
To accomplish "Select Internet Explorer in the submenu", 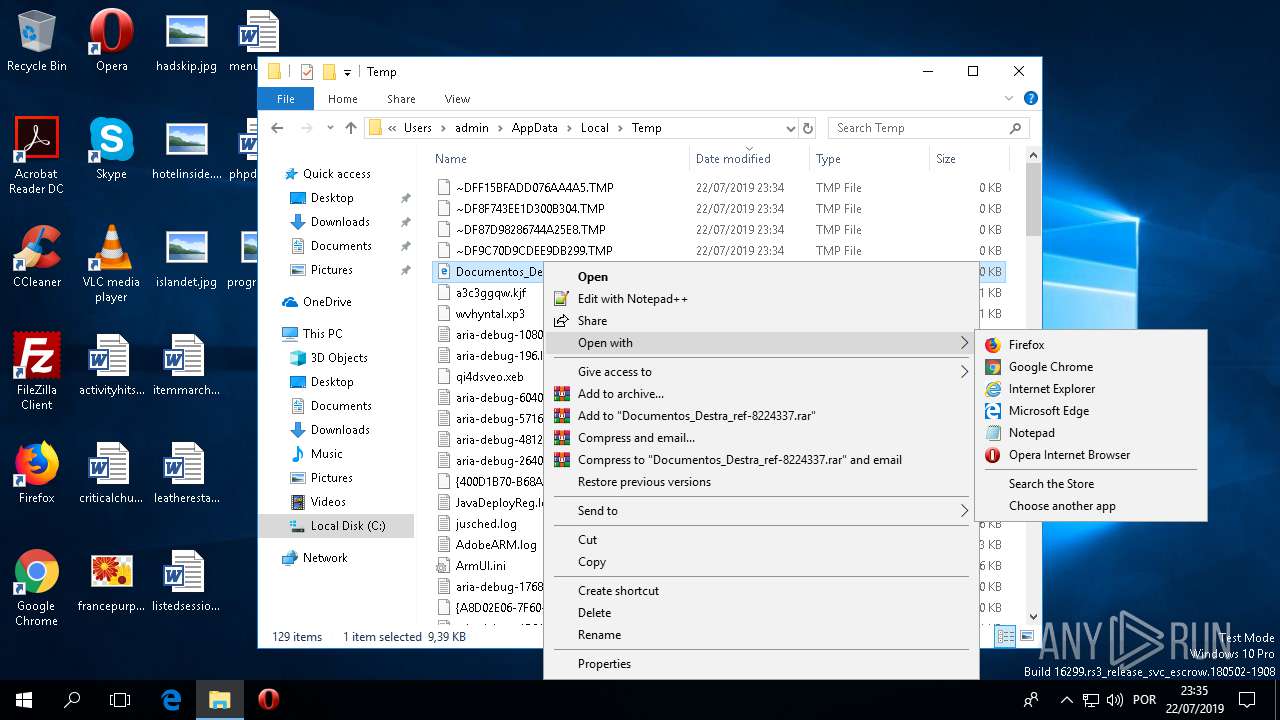I will (x=1090, y=389).
